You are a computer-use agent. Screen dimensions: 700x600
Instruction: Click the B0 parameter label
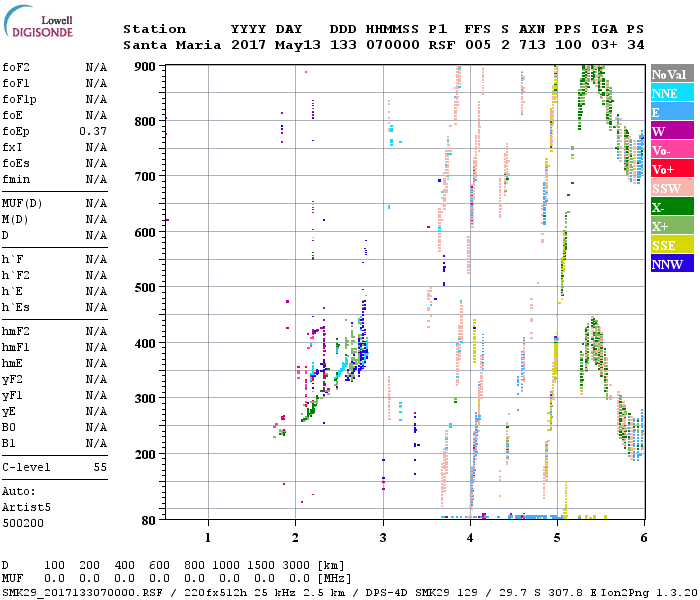pos(9,428)
